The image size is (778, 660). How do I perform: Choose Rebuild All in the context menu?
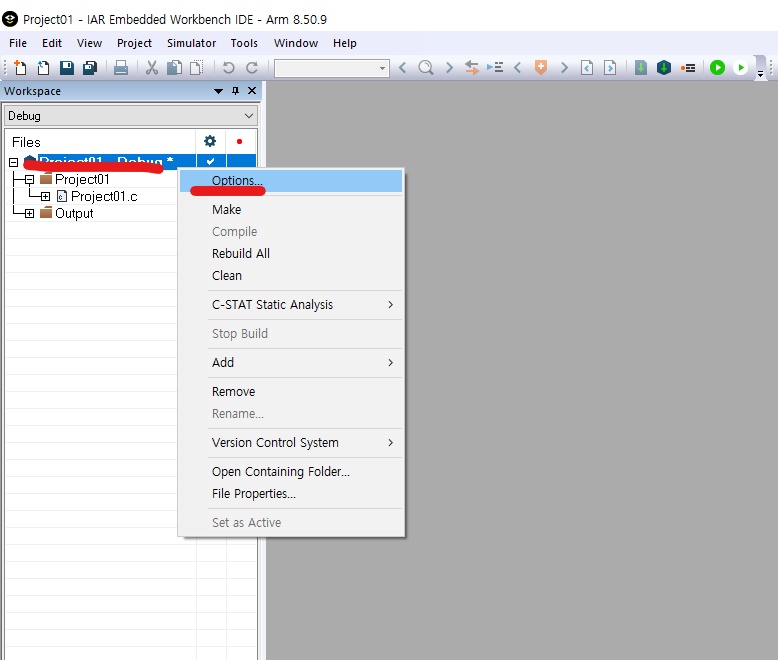click(x=291, y=254)
